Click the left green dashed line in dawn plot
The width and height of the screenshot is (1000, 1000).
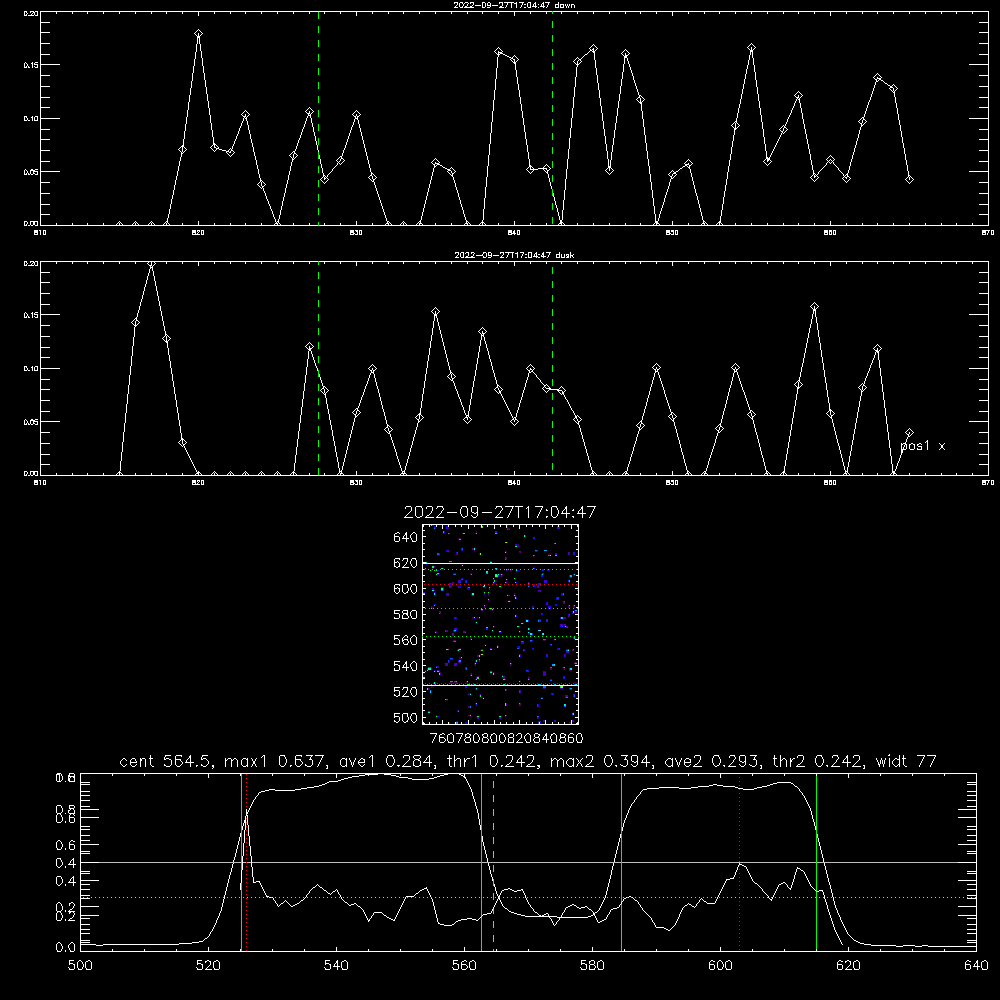click(x=318, y=119)
